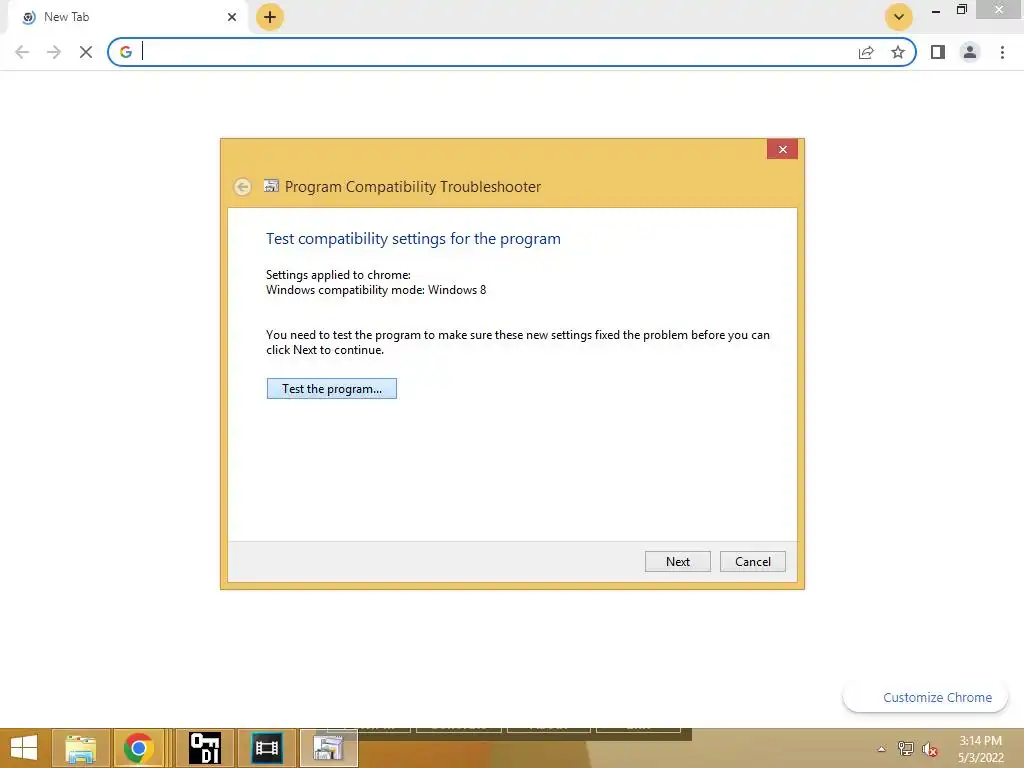Close the troubleshooter dialog with the red X

(782, 150)
